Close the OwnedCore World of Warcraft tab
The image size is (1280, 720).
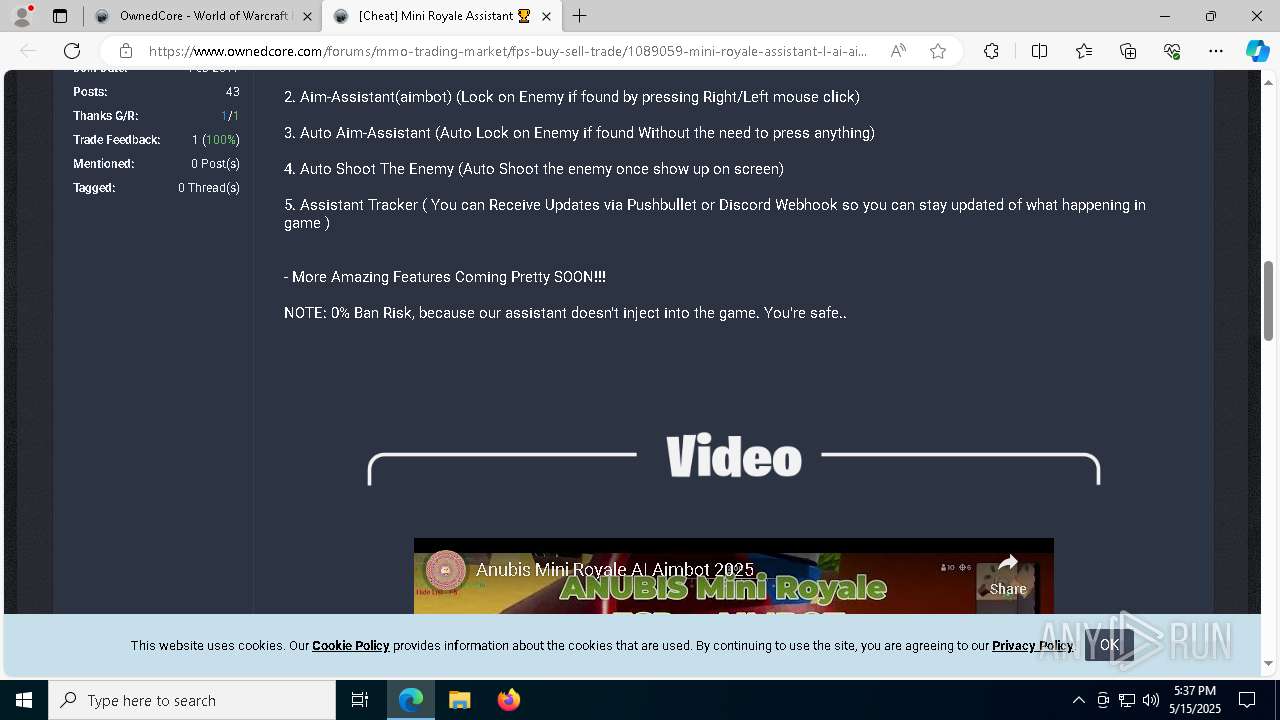click(306, 16)
